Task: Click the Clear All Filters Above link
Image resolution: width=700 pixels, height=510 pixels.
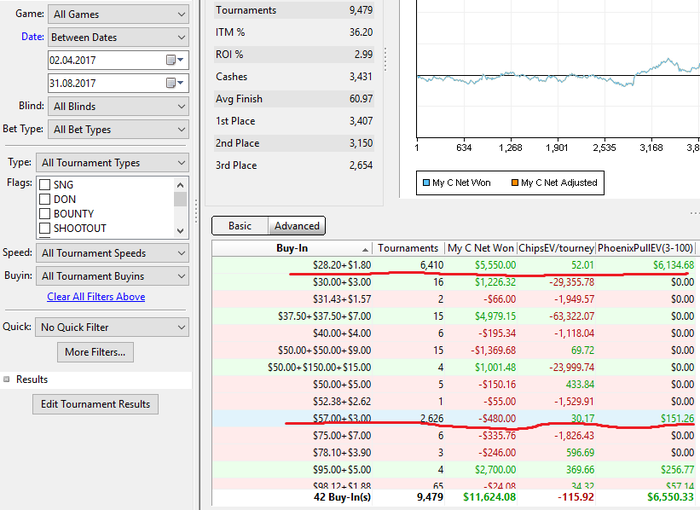Action: click(x=96, y=297)
